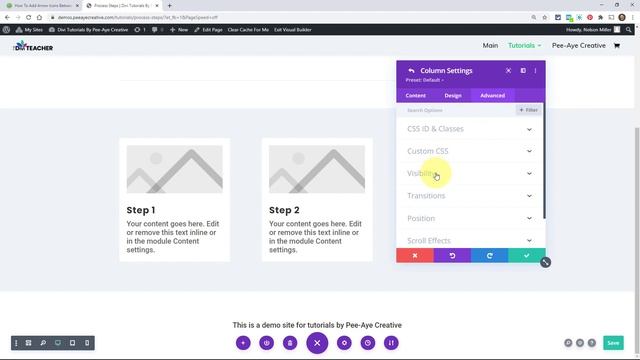Click Clear Cache For Me

click(x=248, y=30)
